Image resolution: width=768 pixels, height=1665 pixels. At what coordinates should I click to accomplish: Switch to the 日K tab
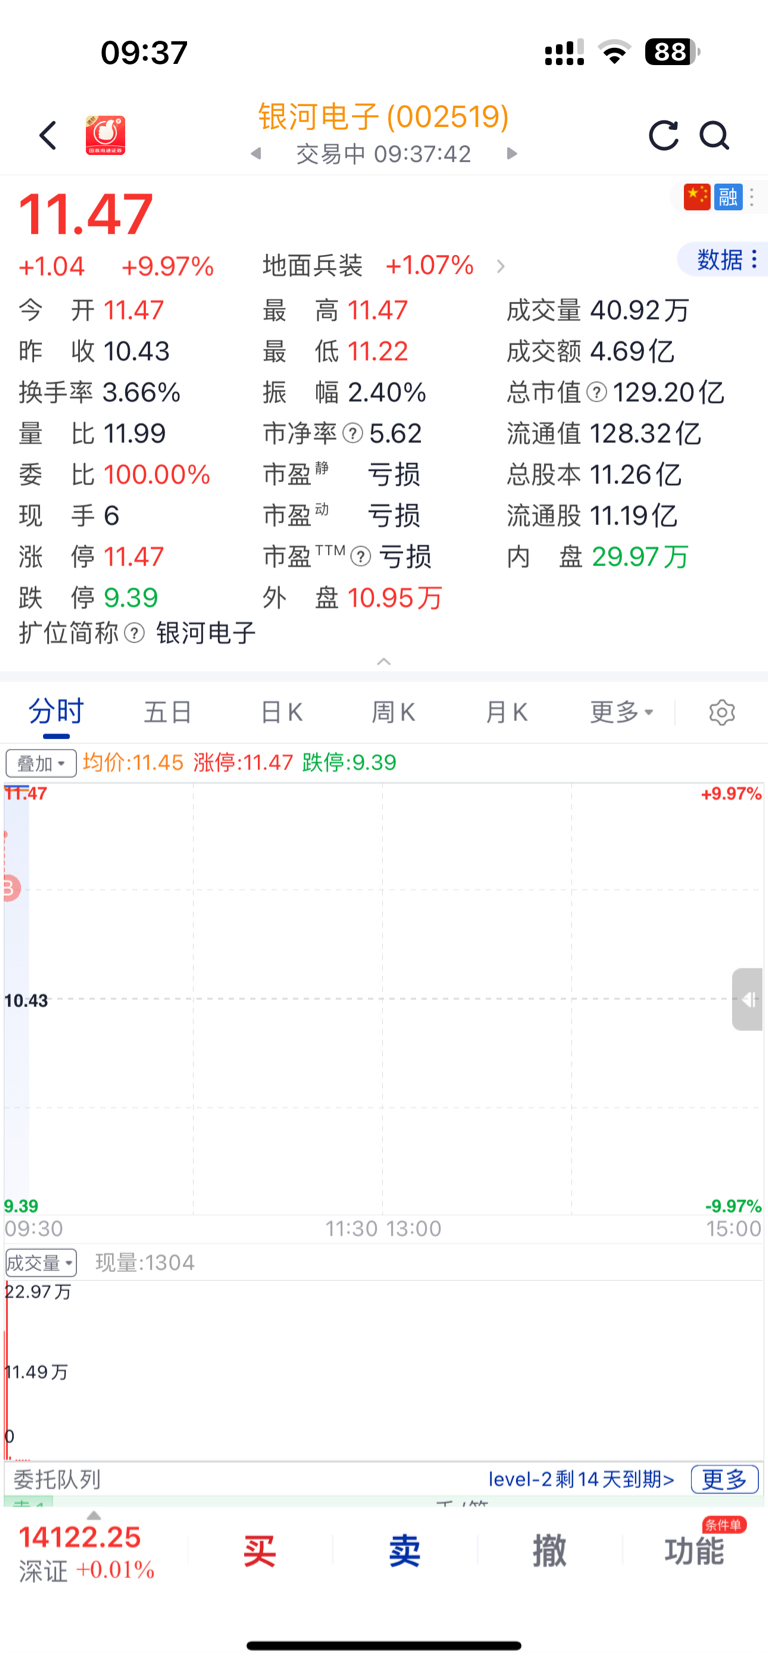click(x=281, y=712)
